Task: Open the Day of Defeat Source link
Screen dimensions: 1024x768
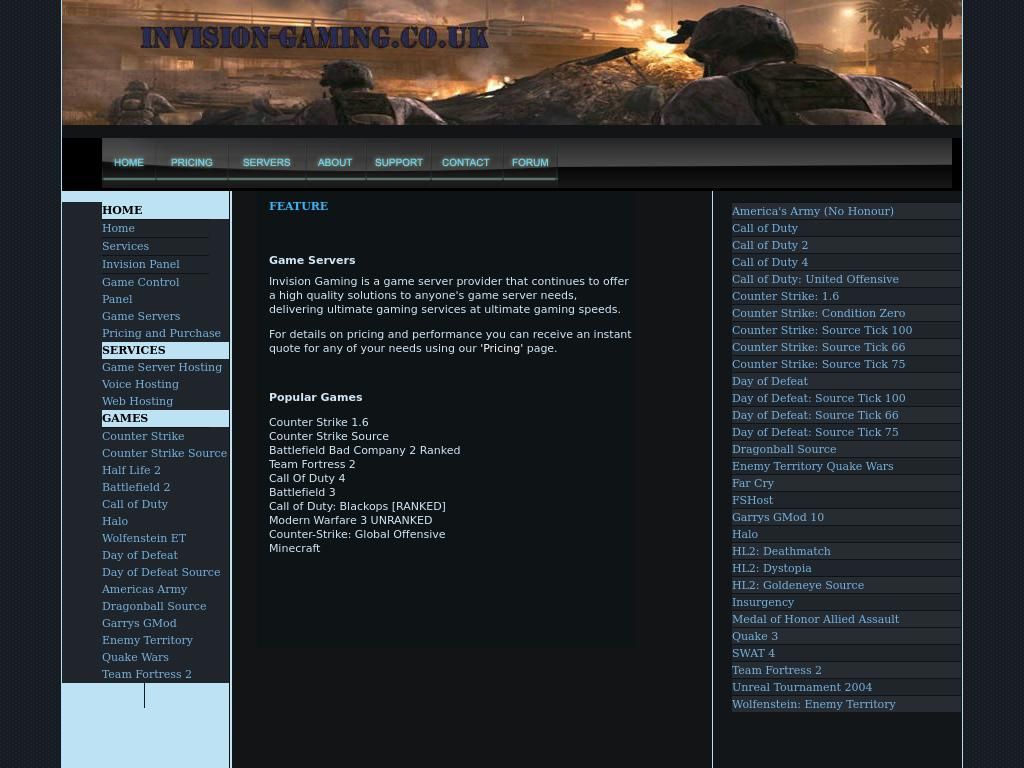Action: click(161, 572)
